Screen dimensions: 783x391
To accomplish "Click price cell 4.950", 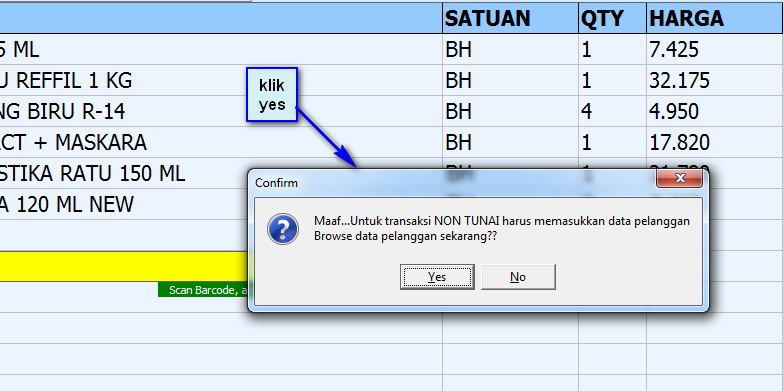I will (x=715, y=111).
